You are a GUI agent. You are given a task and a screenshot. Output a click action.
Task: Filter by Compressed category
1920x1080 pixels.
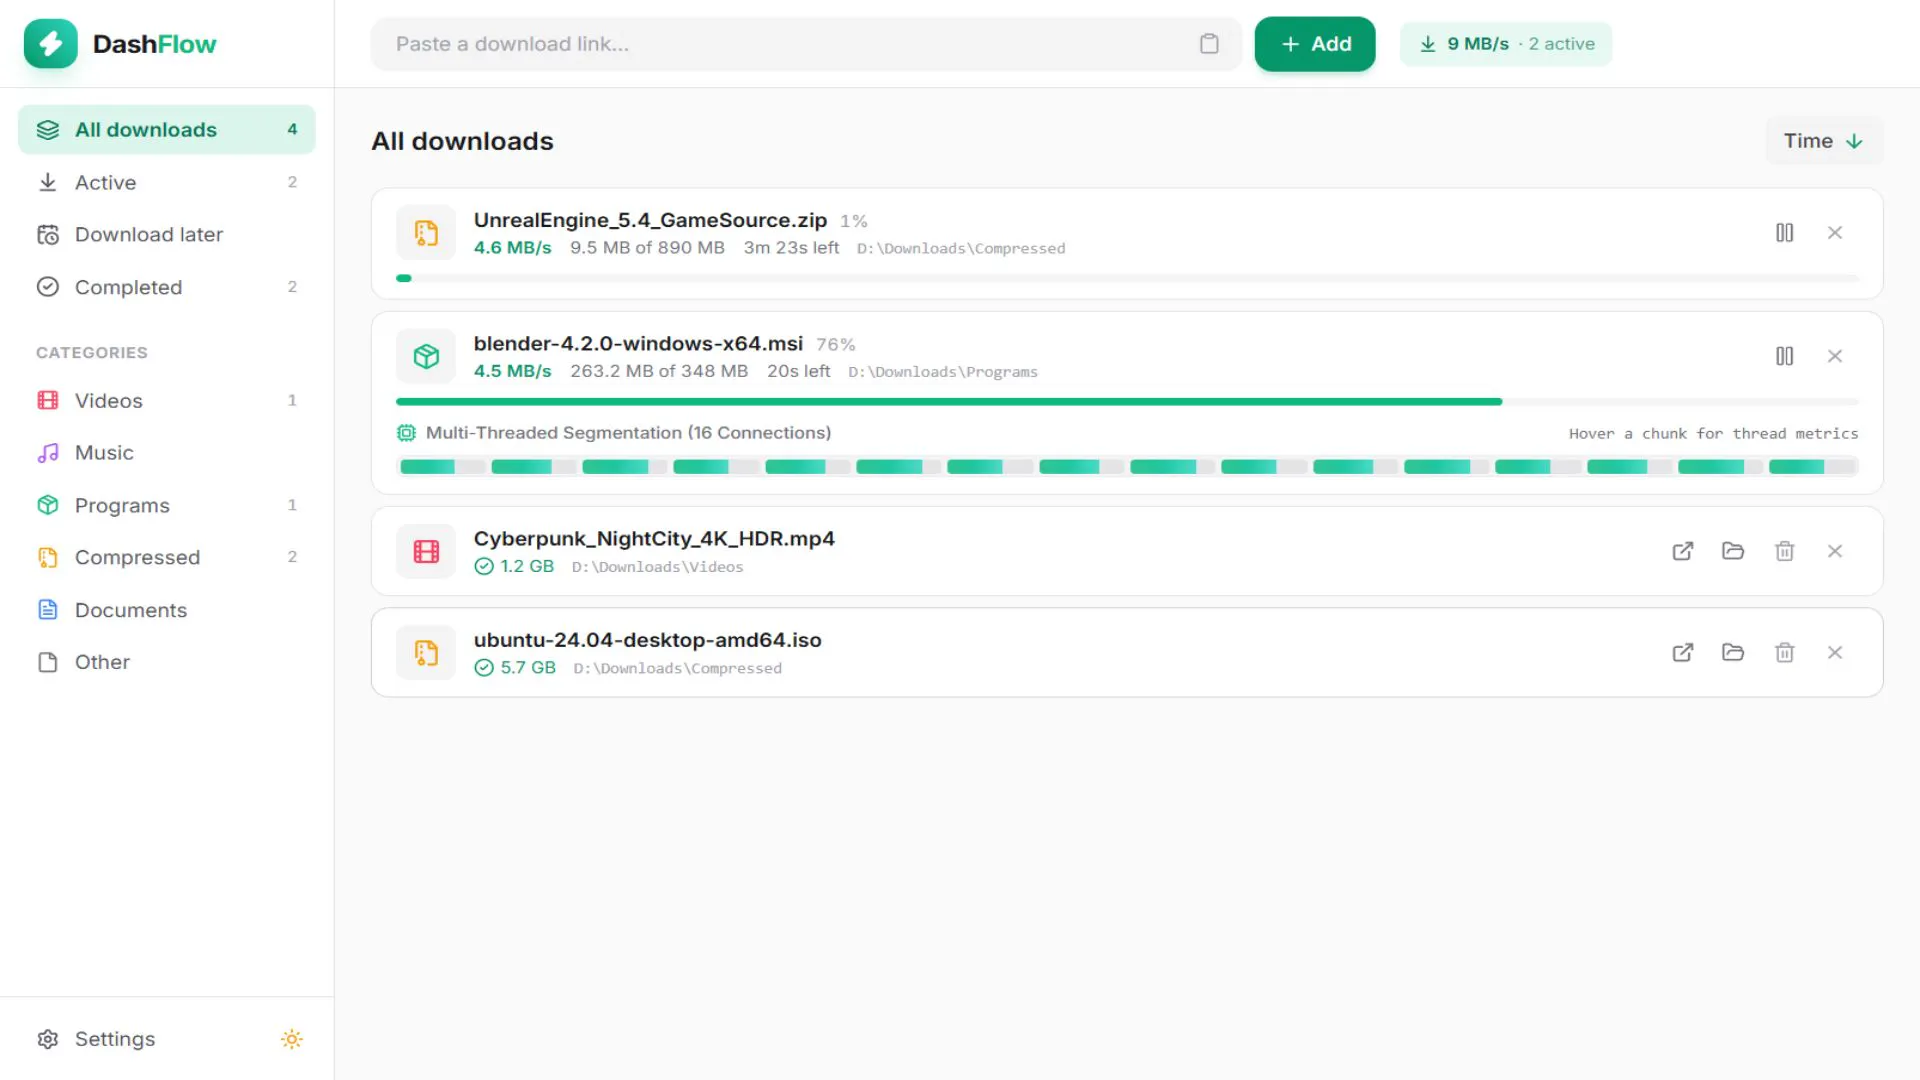(167, 557)
